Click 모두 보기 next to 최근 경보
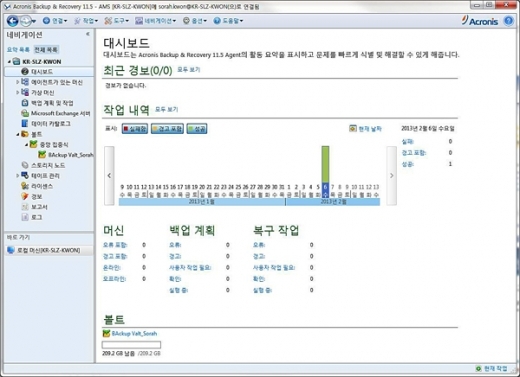 [x=188, y=70]
